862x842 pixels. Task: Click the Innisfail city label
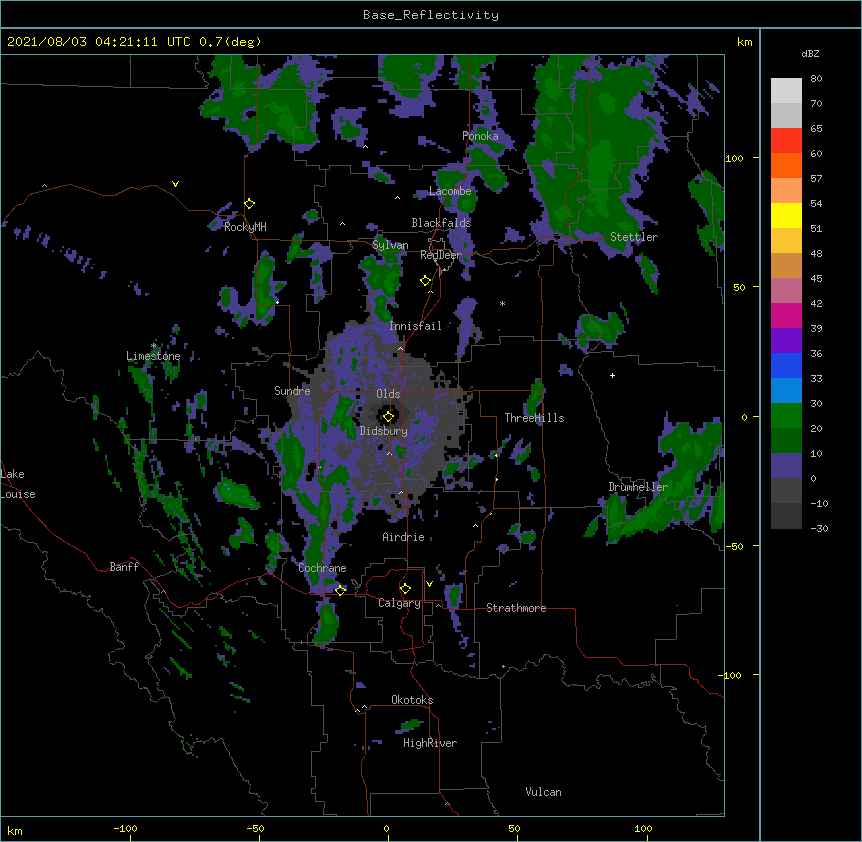click(415, 326)
